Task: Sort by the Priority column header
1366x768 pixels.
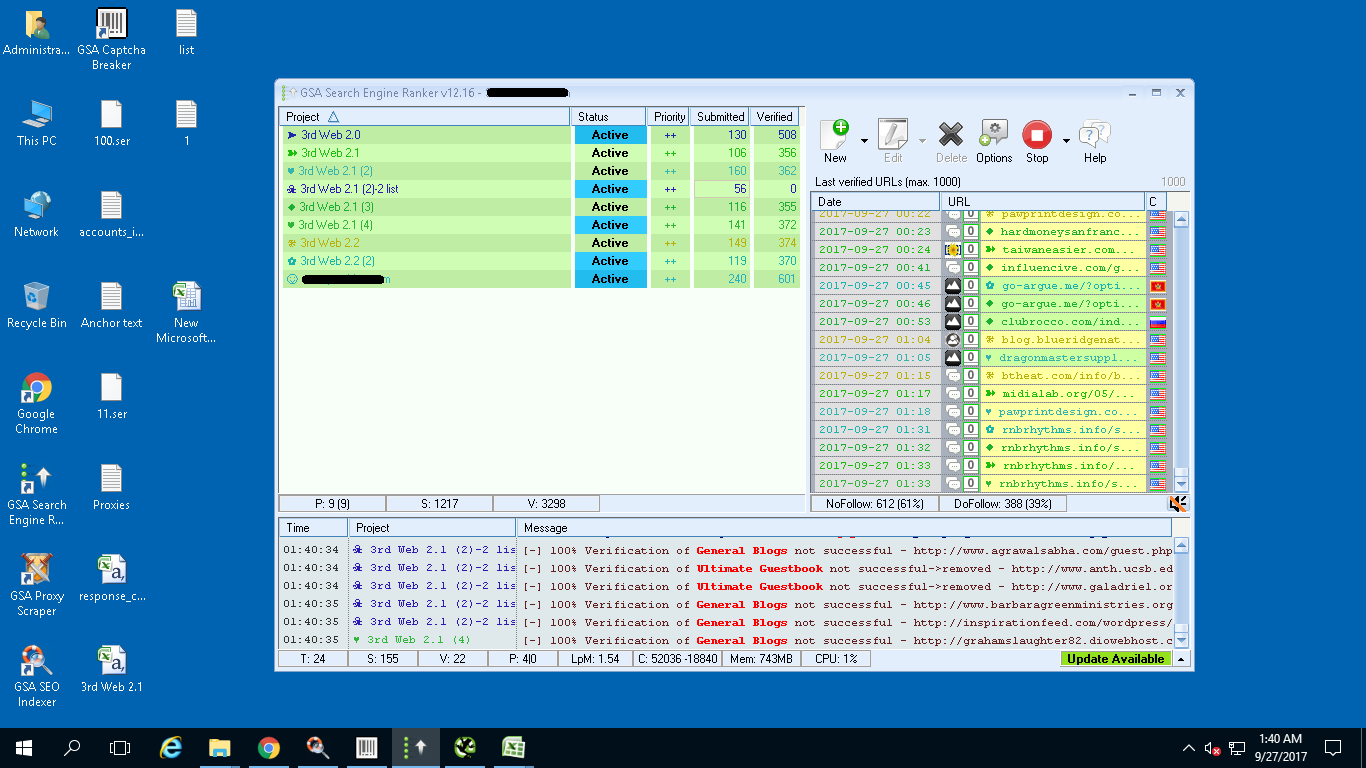Action: [x=669, y=117]
